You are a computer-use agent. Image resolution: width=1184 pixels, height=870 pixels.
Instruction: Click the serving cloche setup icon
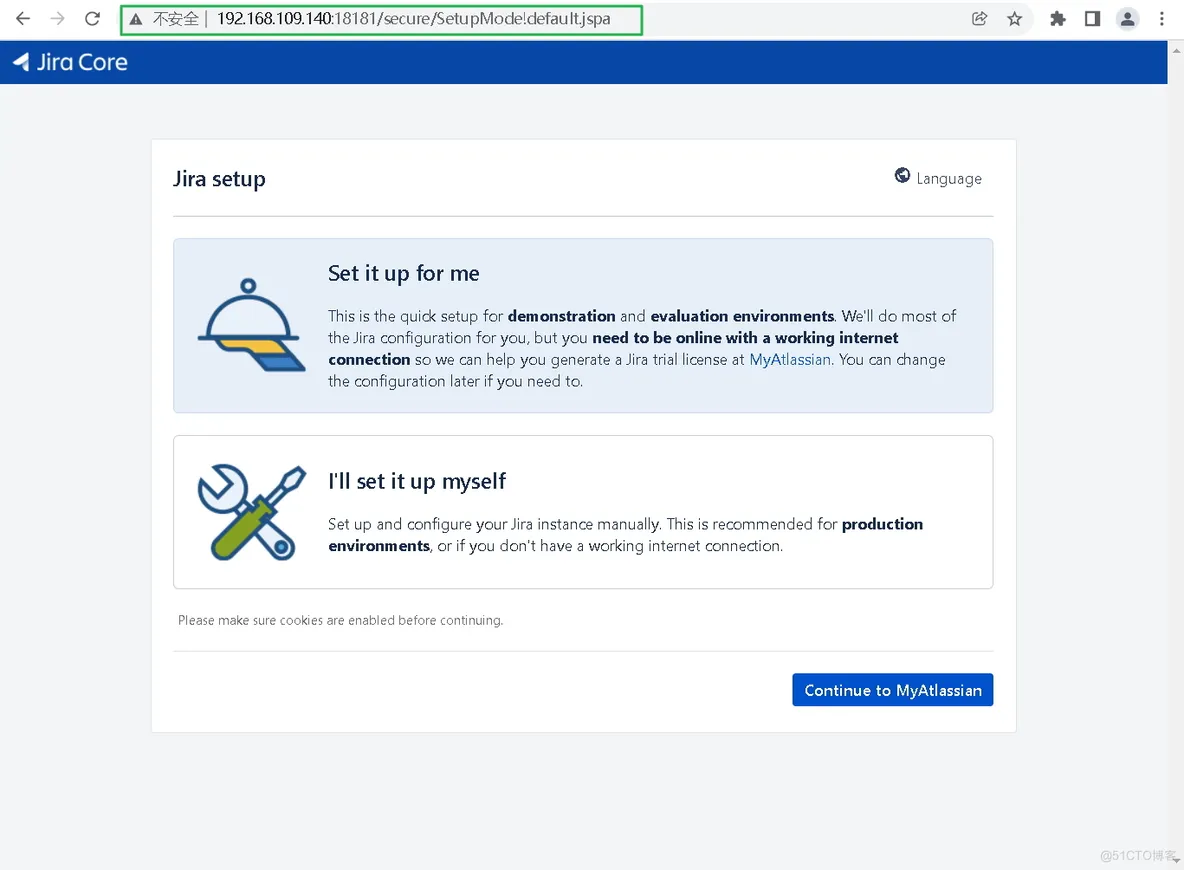coord(251,325)
